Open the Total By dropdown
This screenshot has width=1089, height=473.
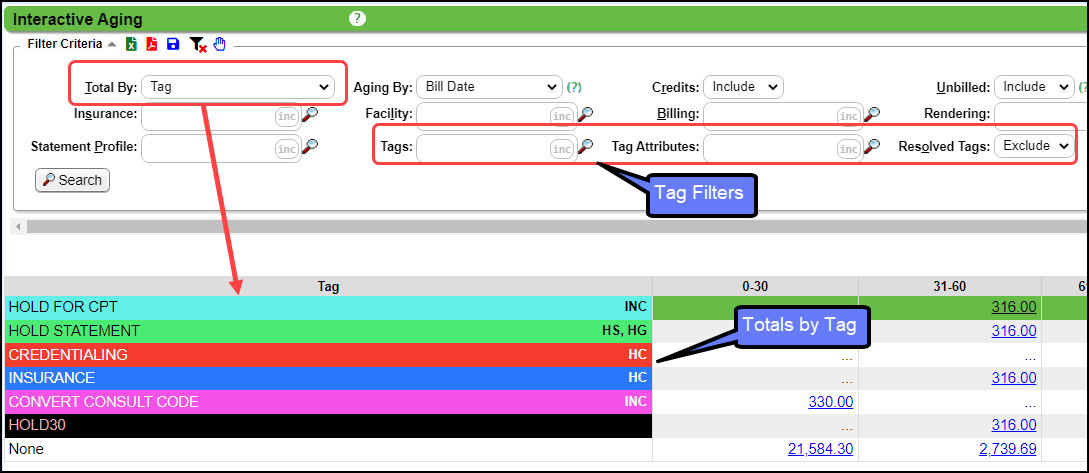click(238, 87)
